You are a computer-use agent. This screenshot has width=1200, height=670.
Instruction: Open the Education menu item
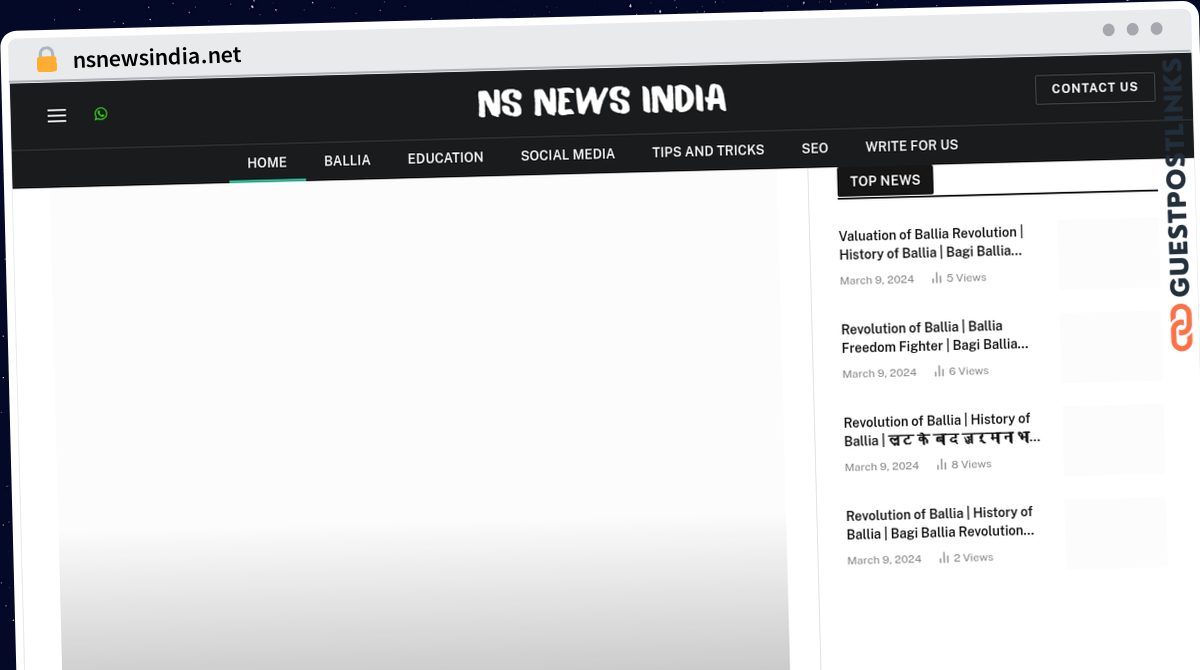[x=445, y=158]
